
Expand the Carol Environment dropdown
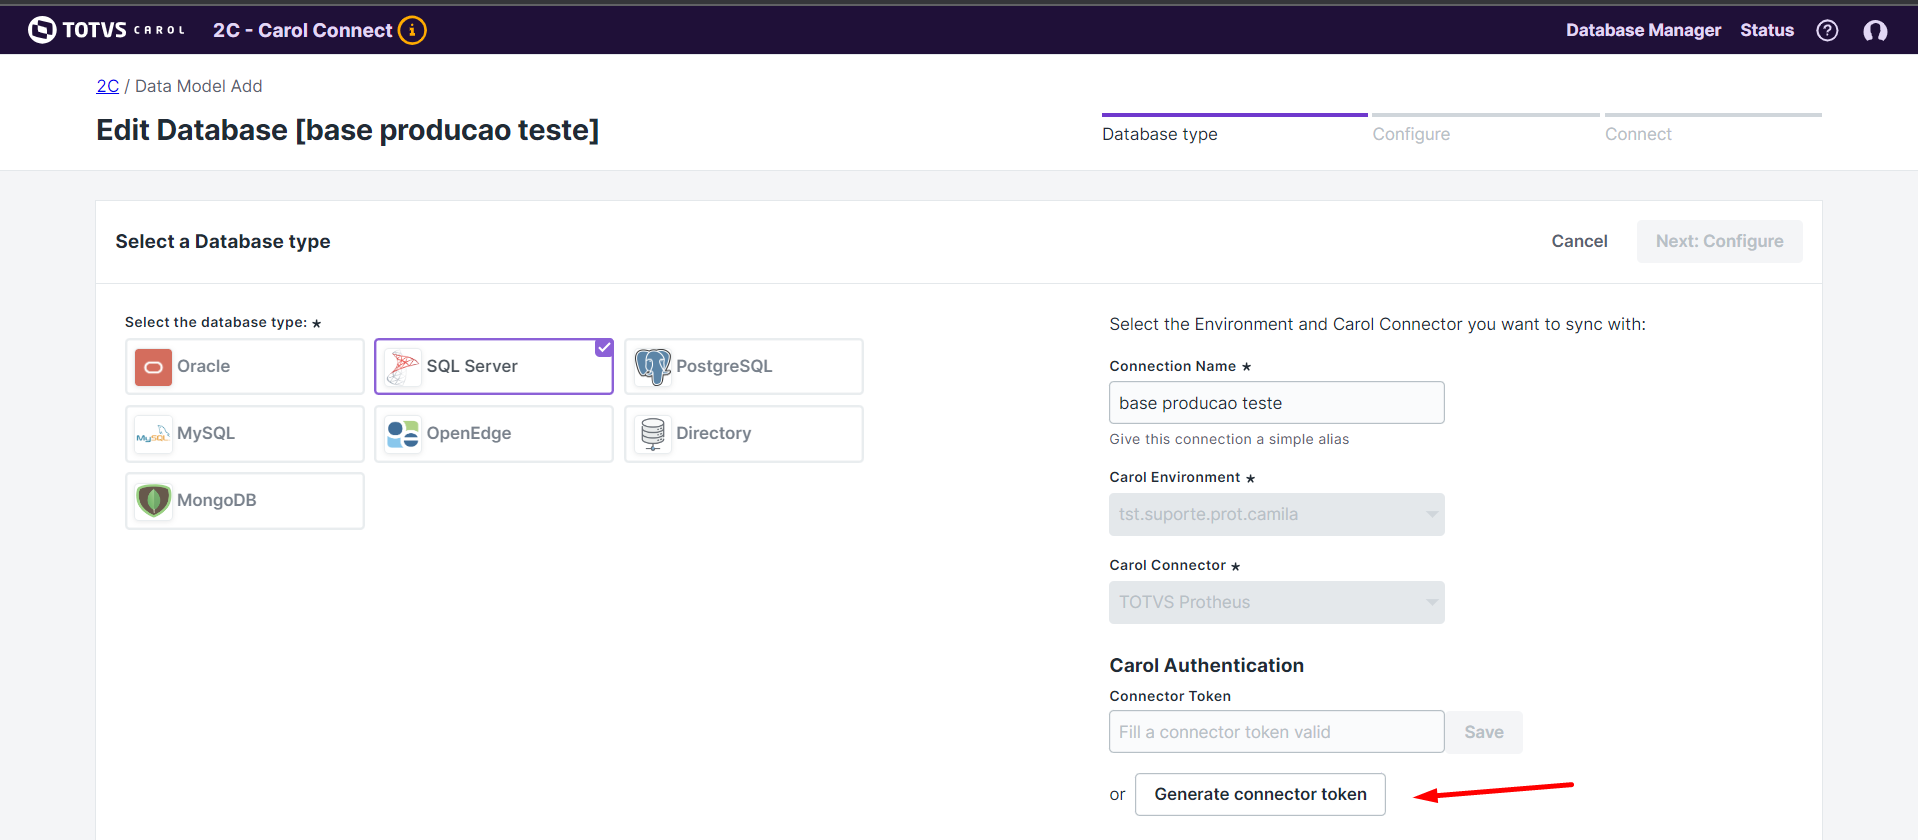[x=1276, y=514]
